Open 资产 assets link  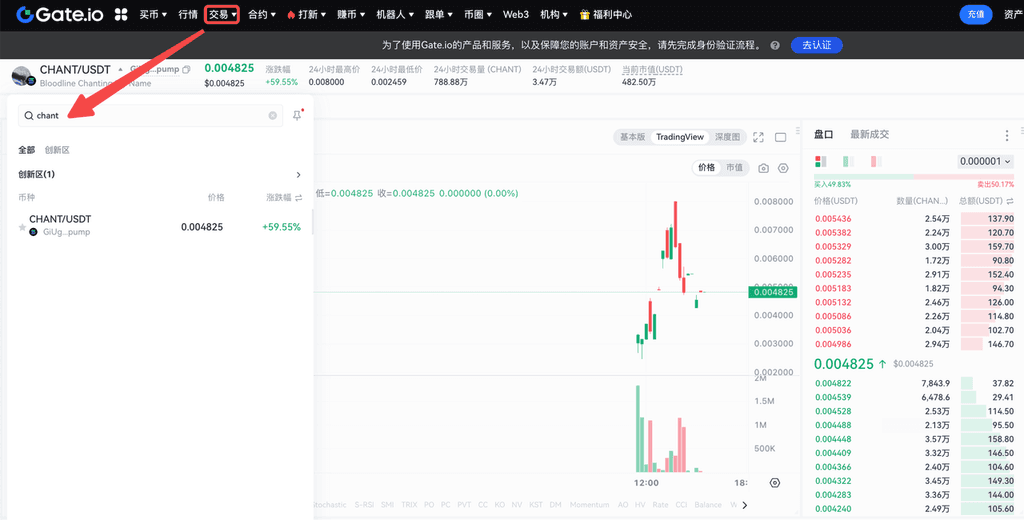[1013, 14]
